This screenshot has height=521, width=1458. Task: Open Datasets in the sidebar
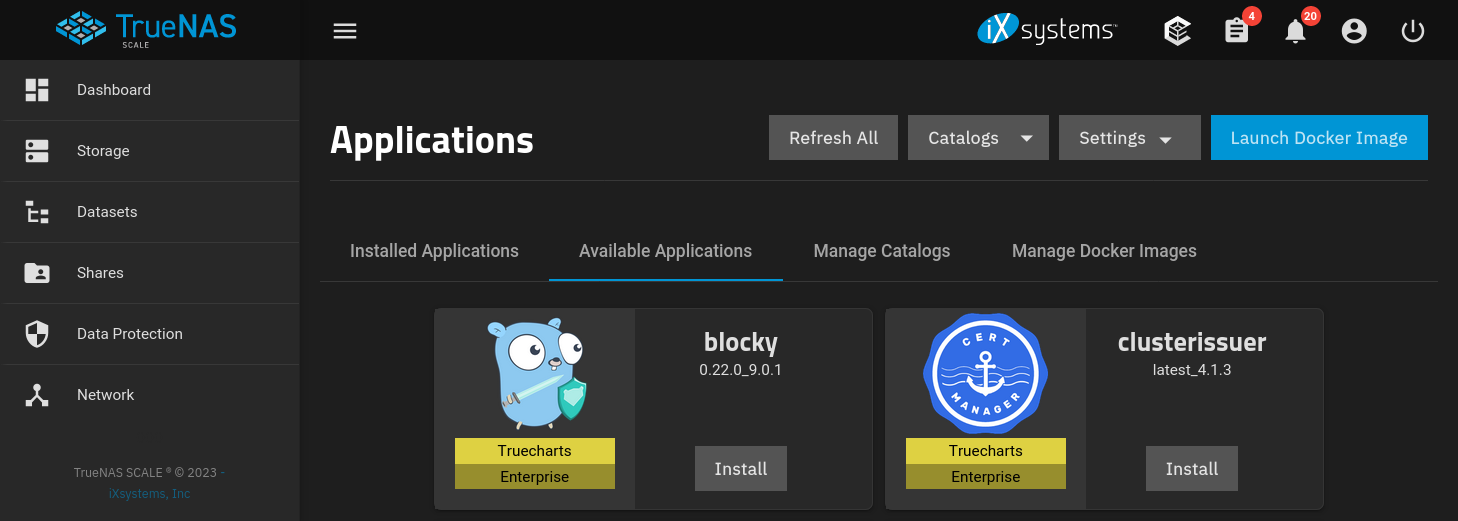(x=150, y=212)
